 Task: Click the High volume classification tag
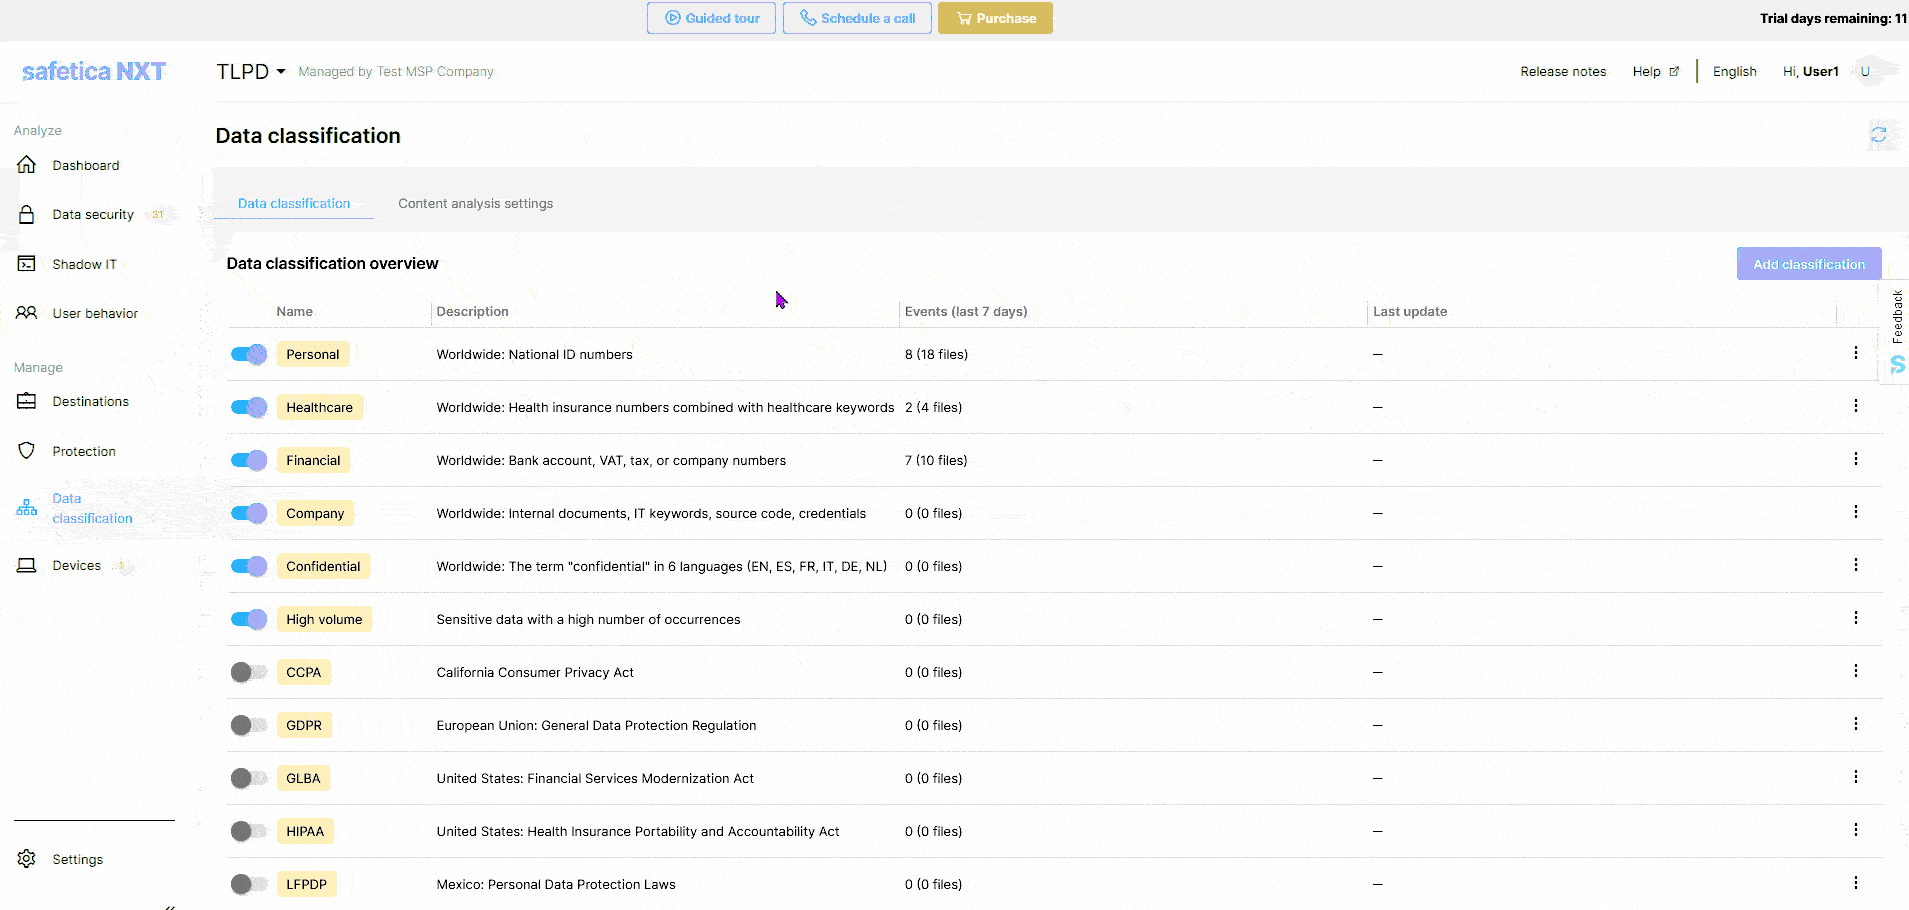coord(324,619)
